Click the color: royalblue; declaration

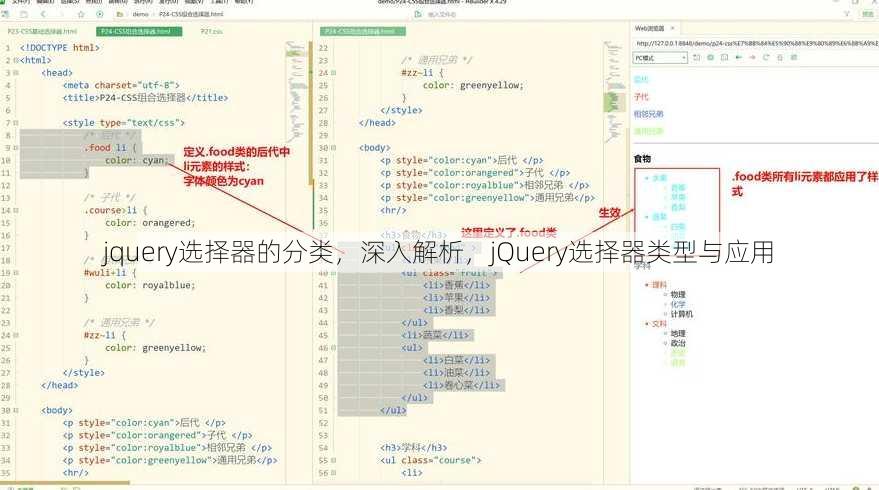(x=150, y=285)
